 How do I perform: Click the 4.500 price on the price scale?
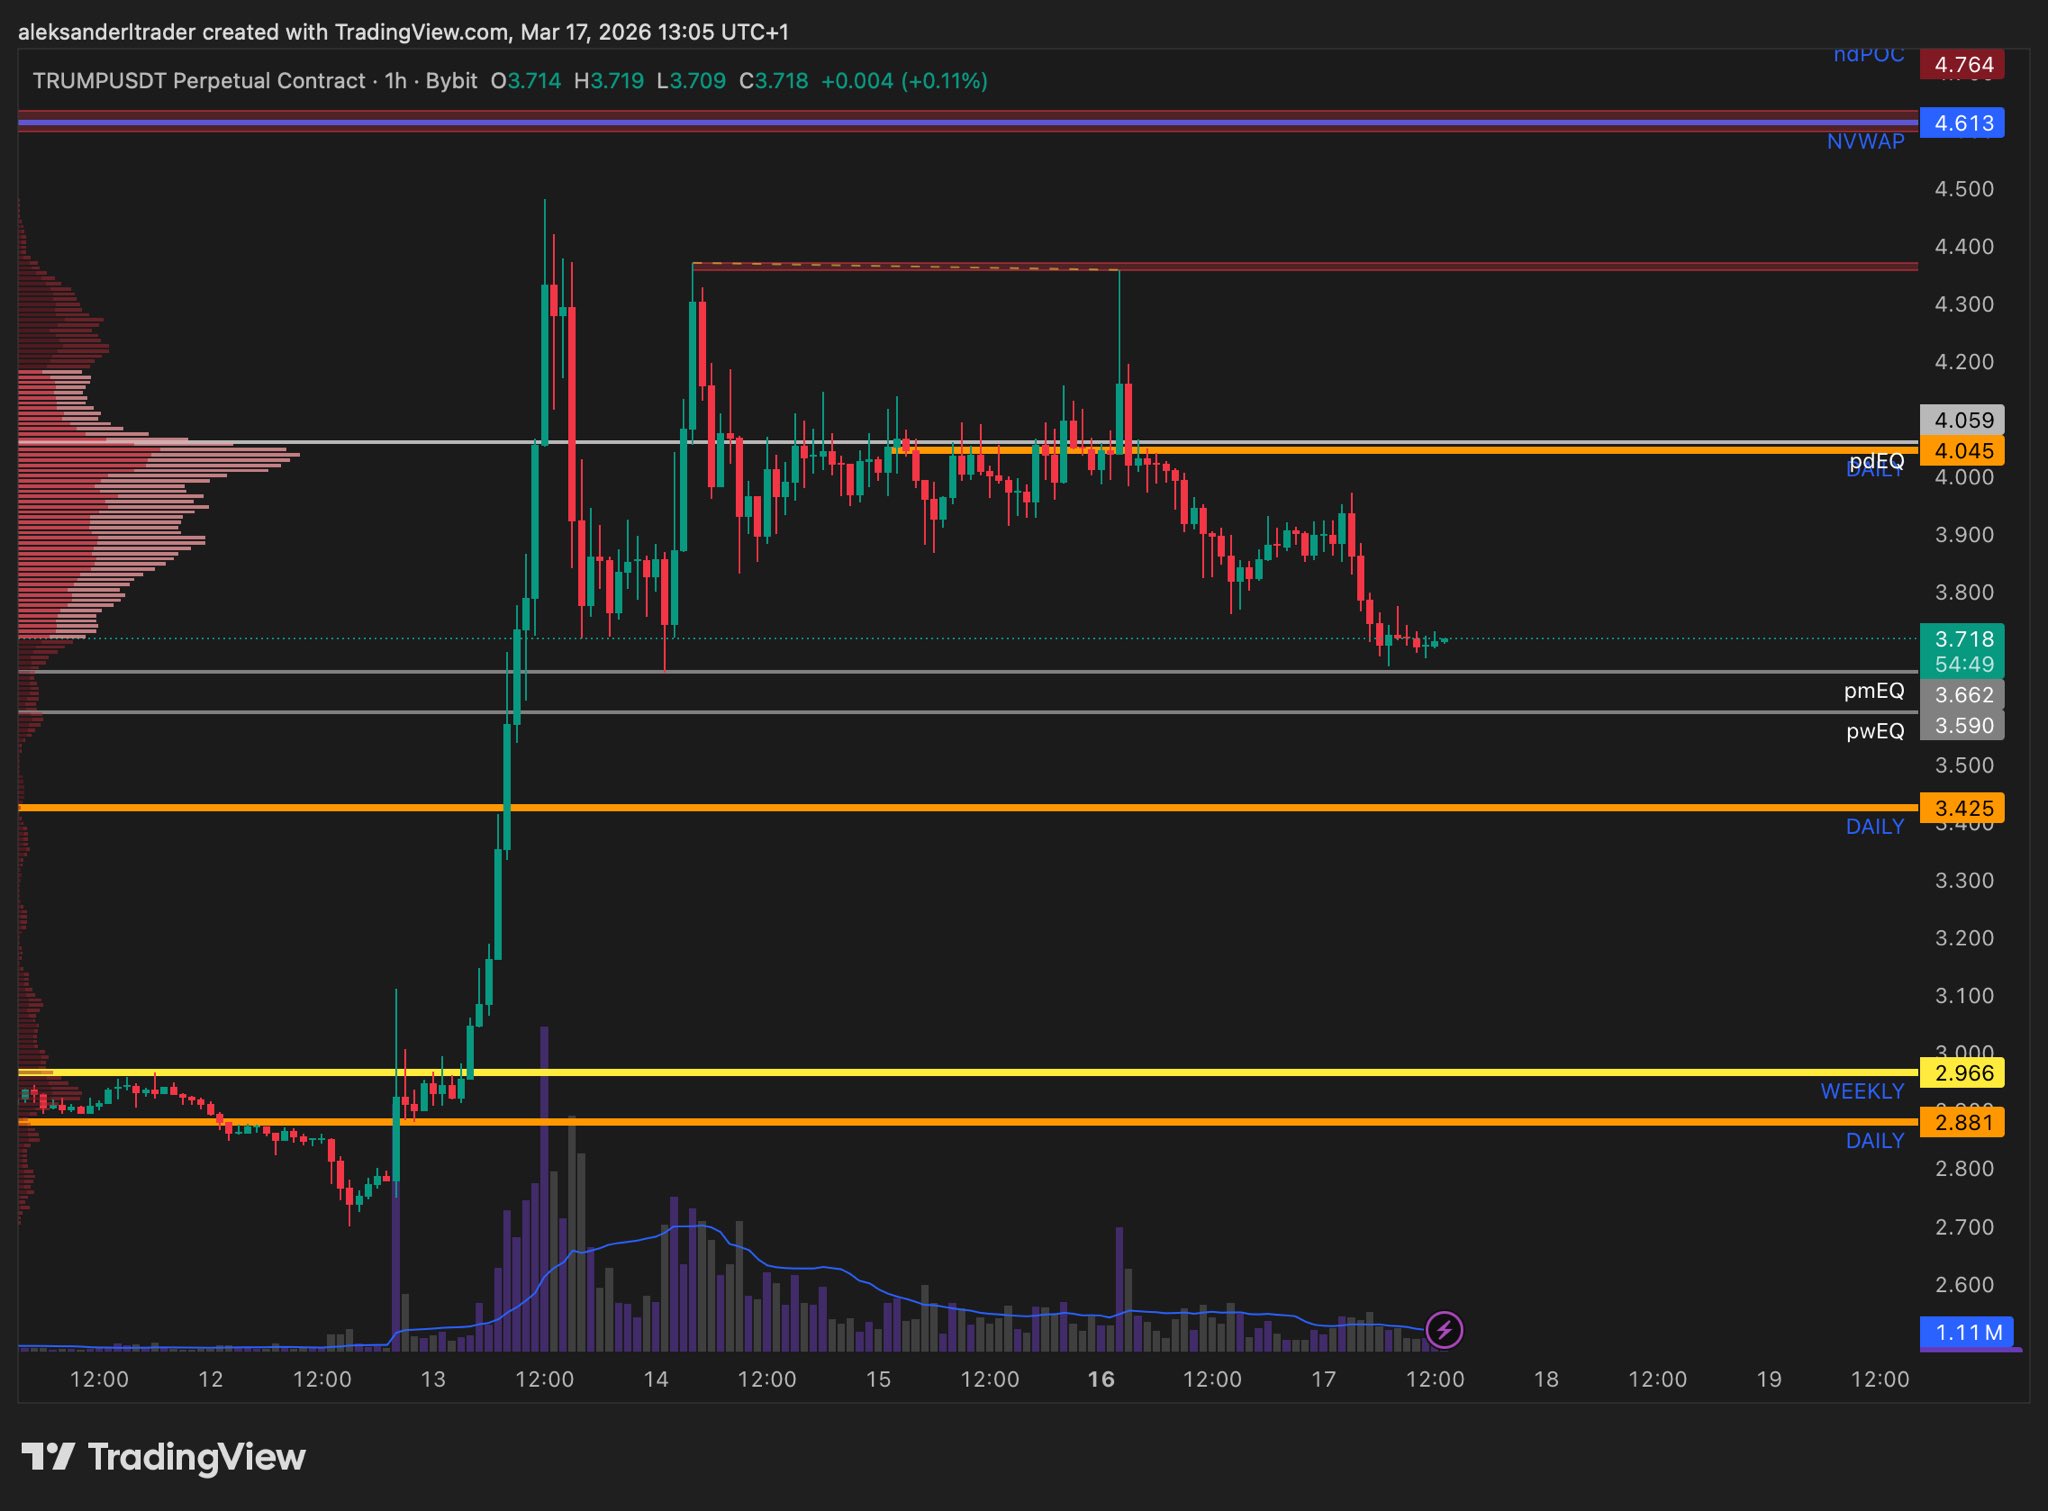1963,189
